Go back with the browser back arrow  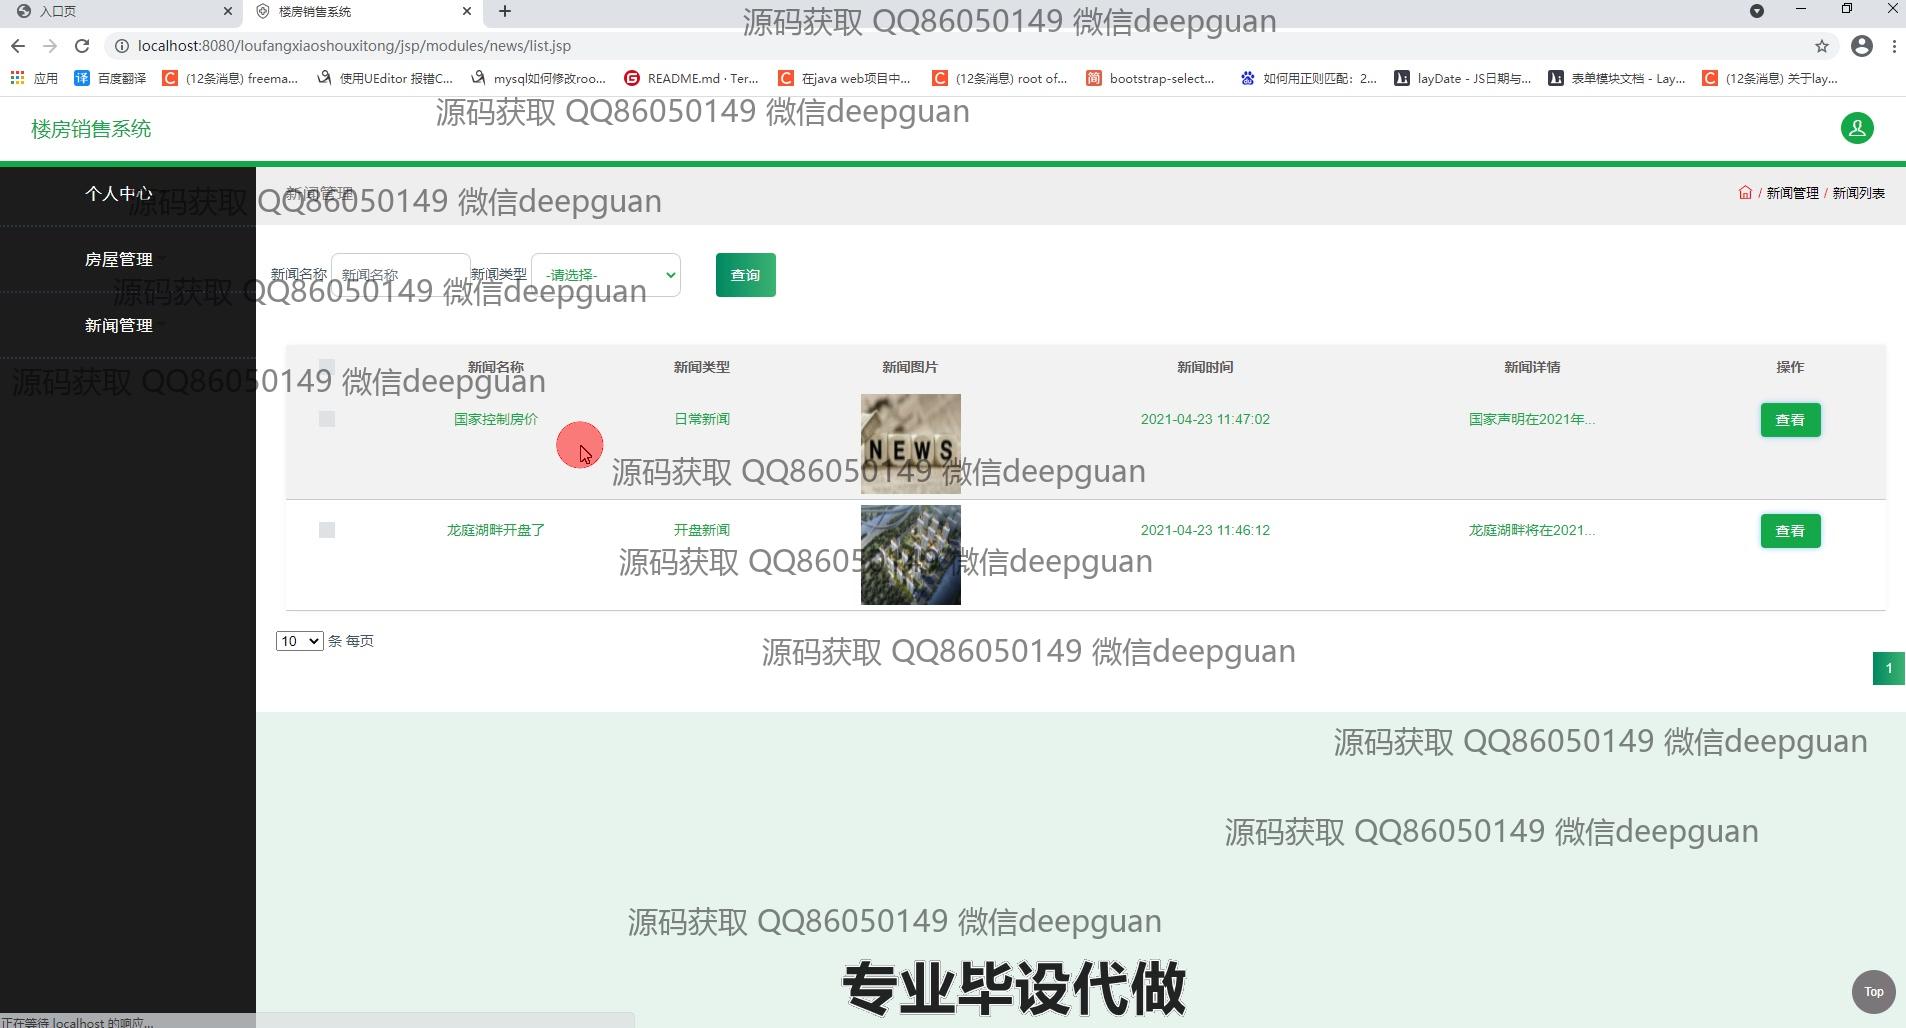pos(18,46)
